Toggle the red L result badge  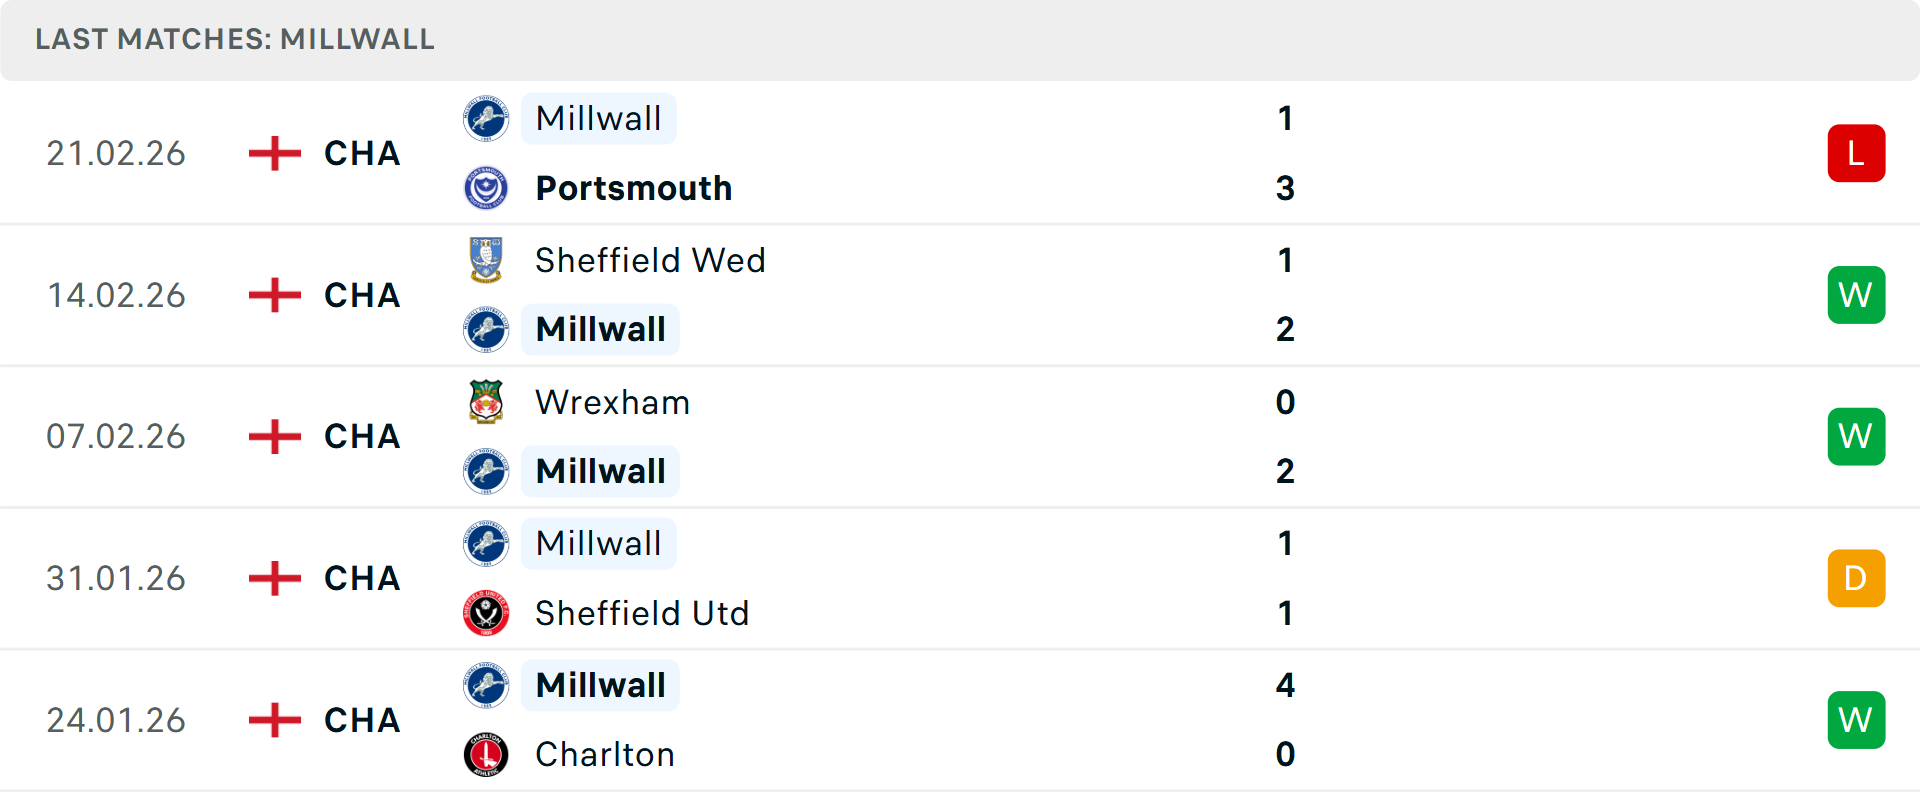click(x=1856, y=153)
